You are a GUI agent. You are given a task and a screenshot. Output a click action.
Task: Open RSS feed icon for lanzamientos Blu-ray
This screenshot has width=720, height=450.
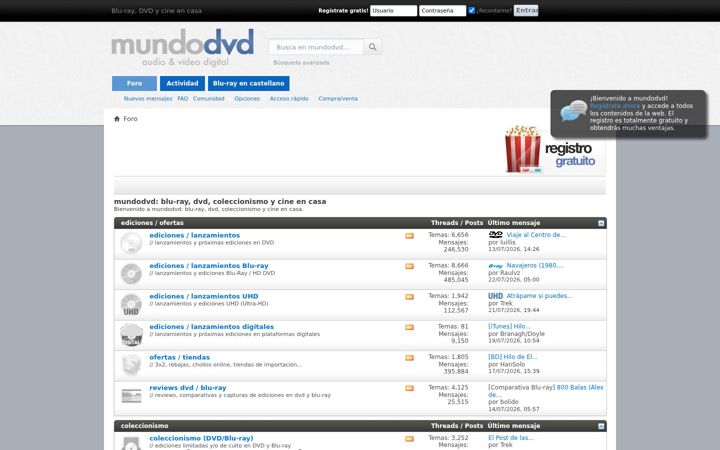click(x=409, y=266)
